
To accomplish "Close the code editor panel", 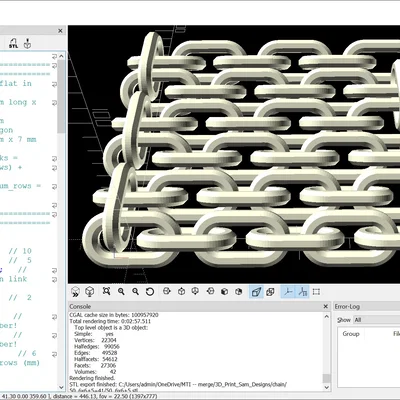I will point(60,31).
